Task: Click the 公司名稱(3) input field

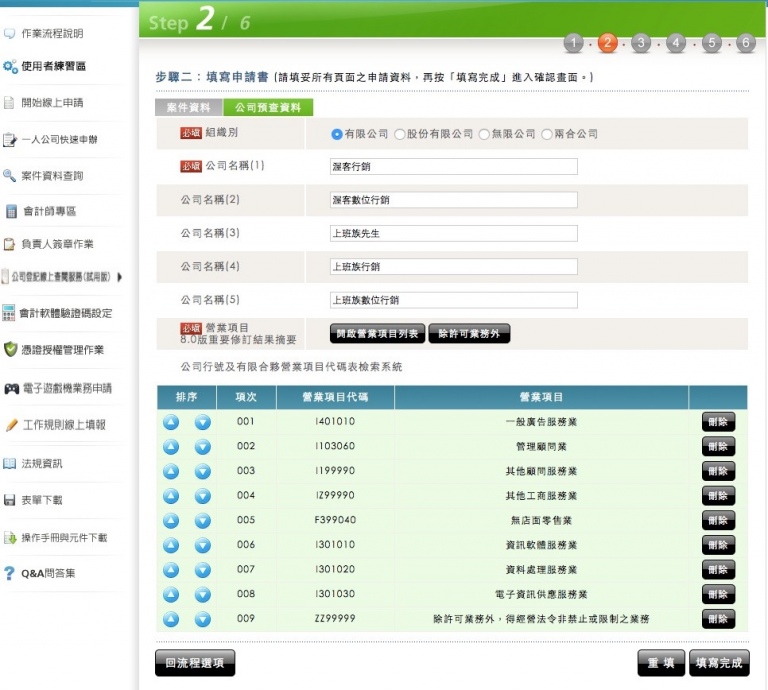Action: coord(453,233)
